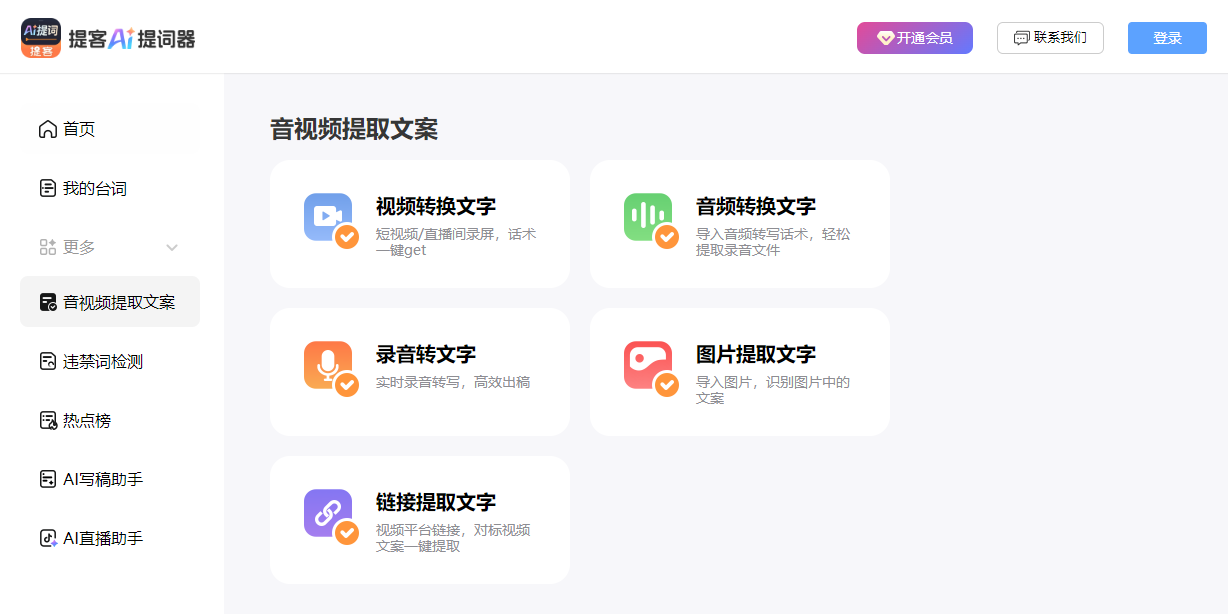Open the 音频转换文字 card
The image size is (1228, 614).
[740, 224]
